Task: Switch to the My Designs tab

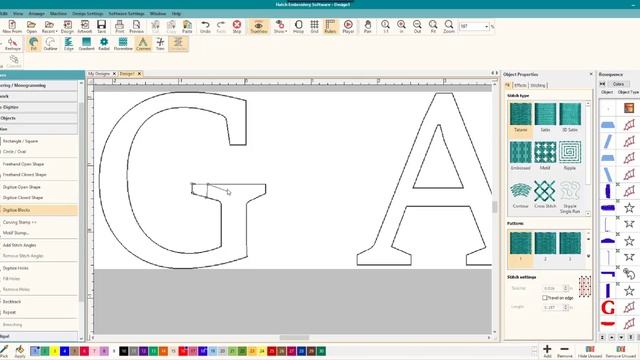Action: [x=99, y=74]
